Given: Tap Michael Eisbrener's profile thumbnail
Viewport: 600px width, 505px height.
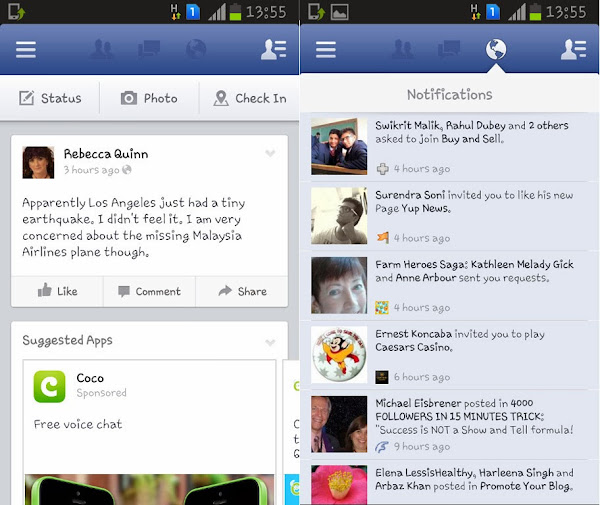Looking at the screenshot, I should click(x=339, y=424).
